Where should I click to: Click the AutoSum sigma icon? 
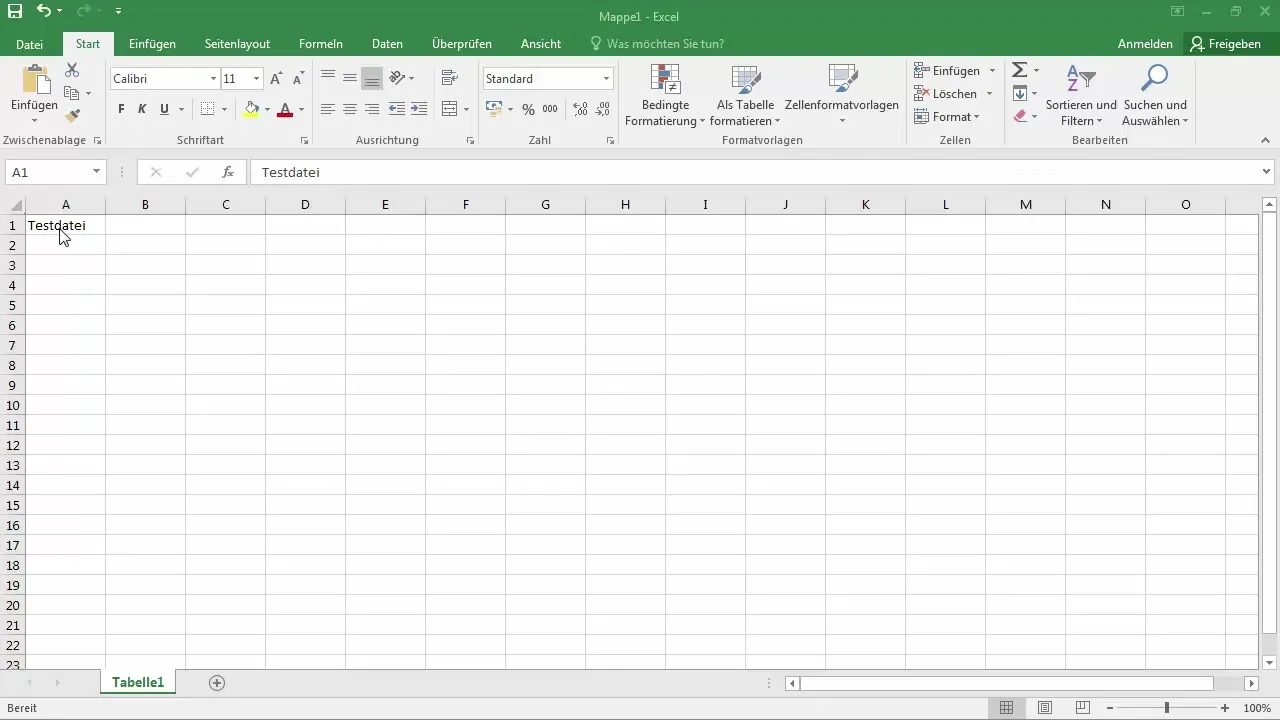(x=1019, y=70)
